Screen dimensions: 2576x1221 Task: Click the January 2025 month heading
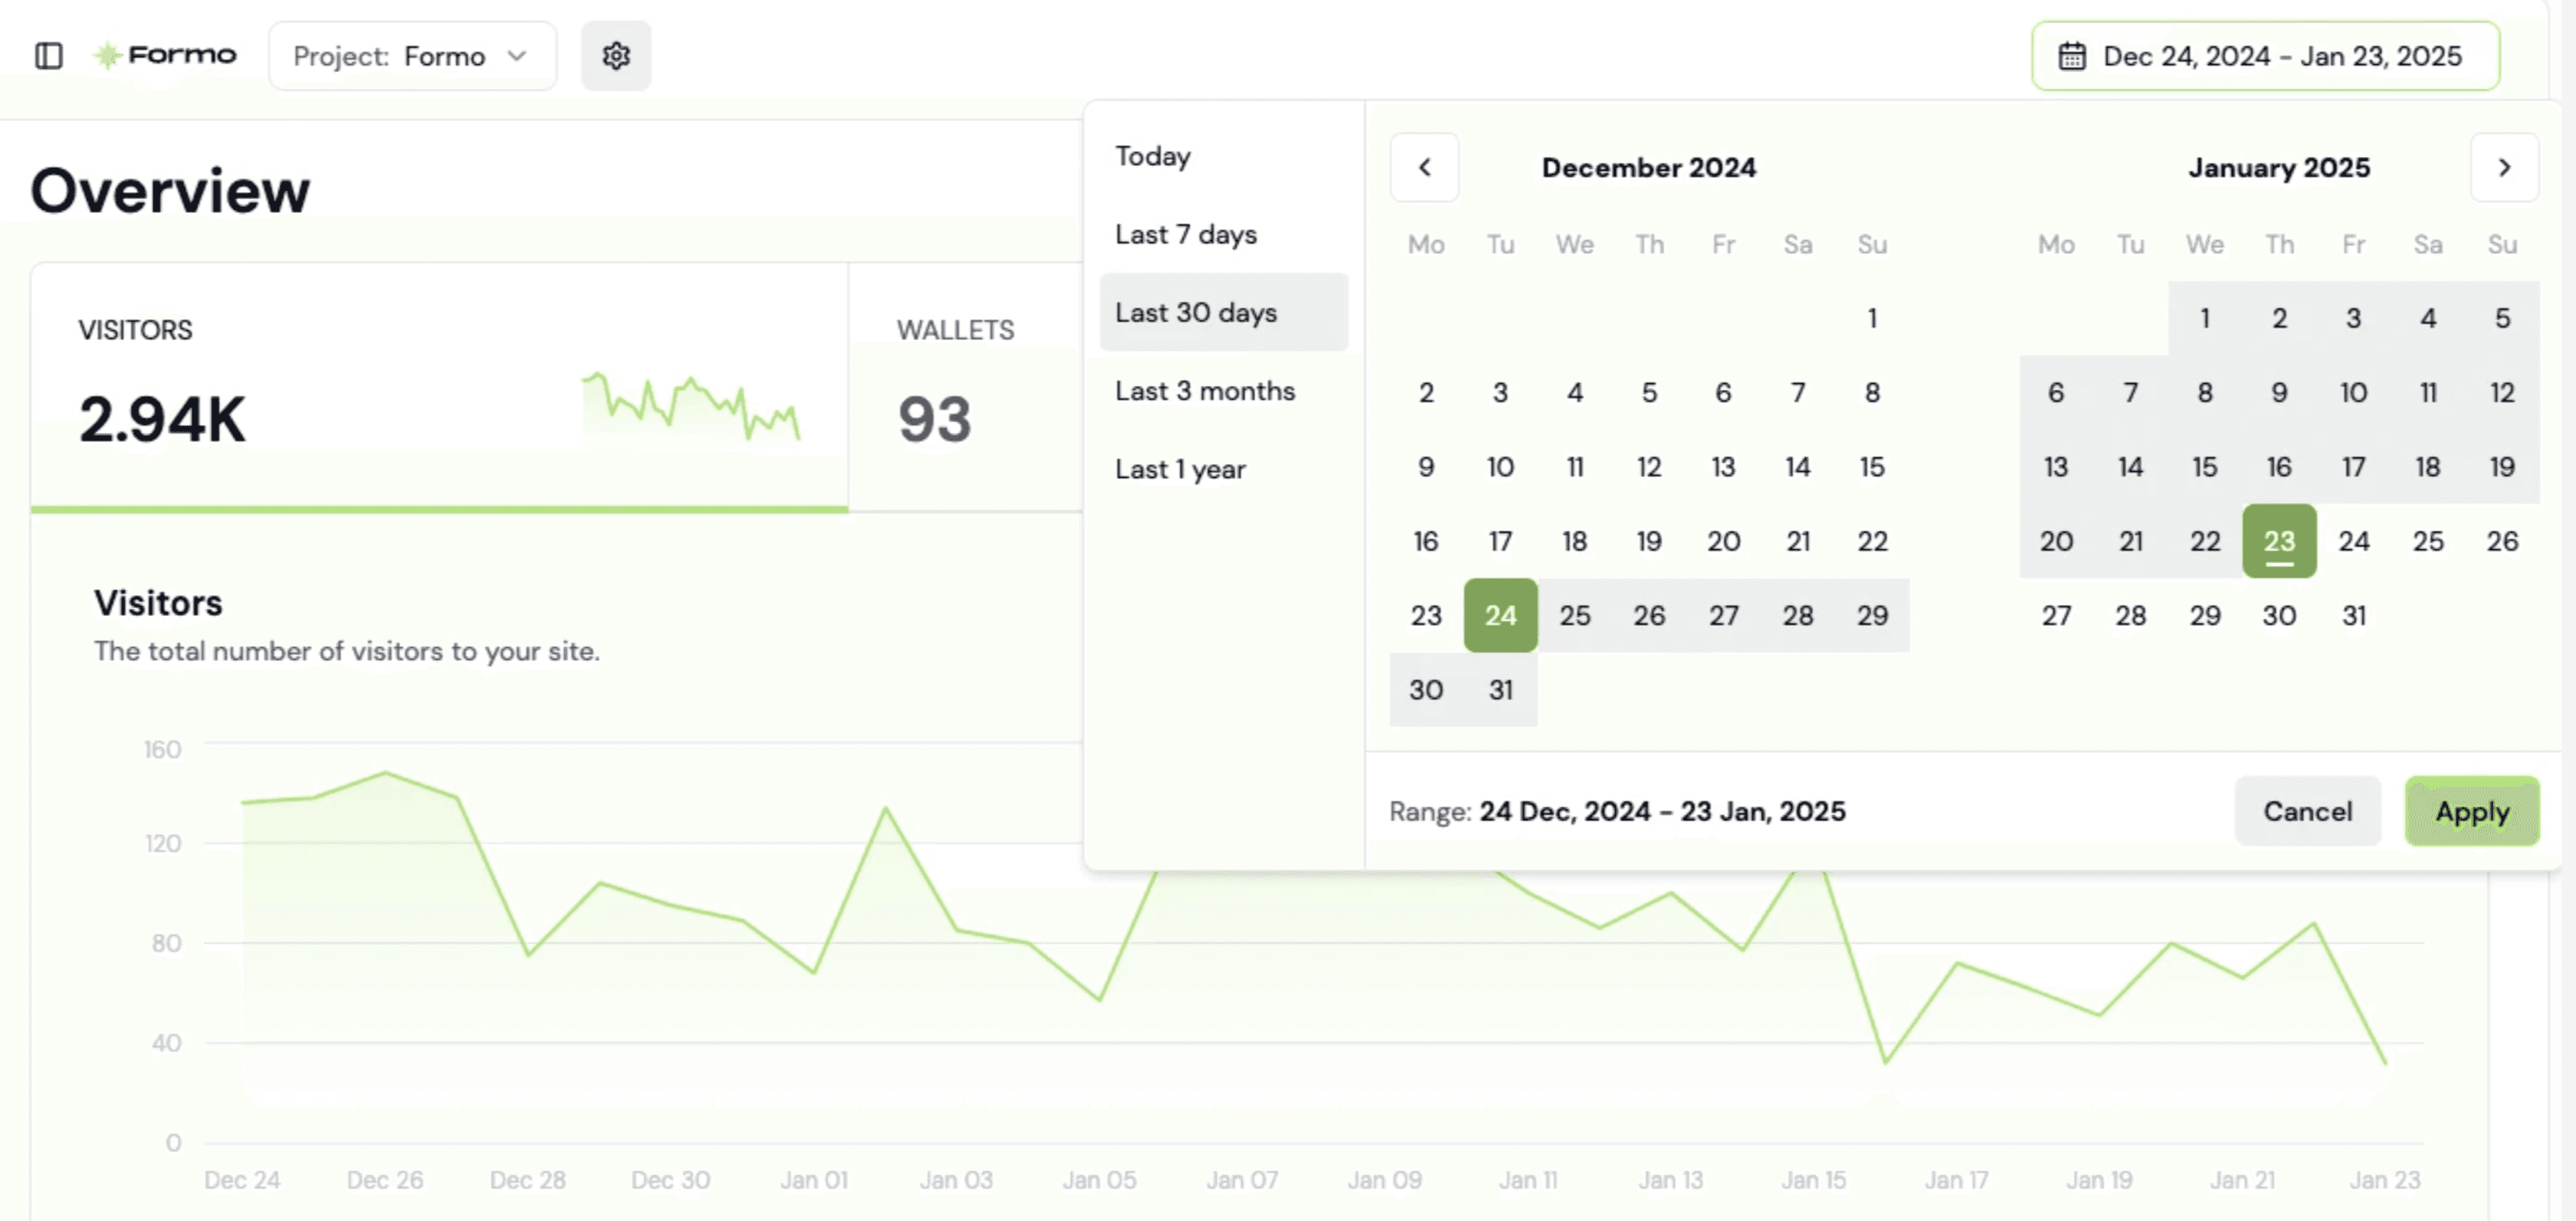coord(2279,167)
